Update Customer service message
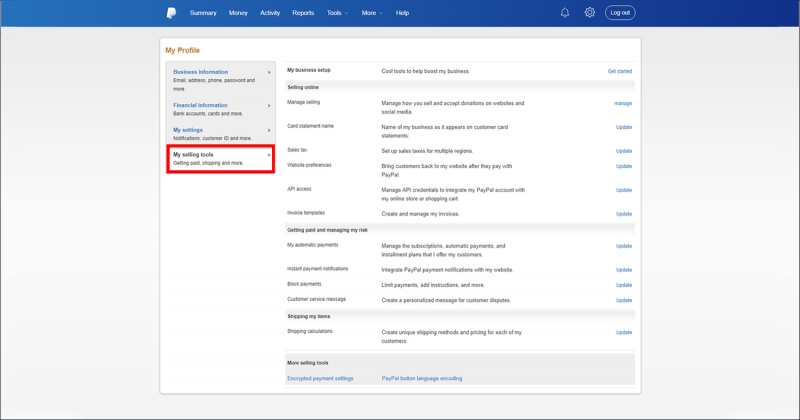This screenshot has height=420, width=800. (623, 301)
